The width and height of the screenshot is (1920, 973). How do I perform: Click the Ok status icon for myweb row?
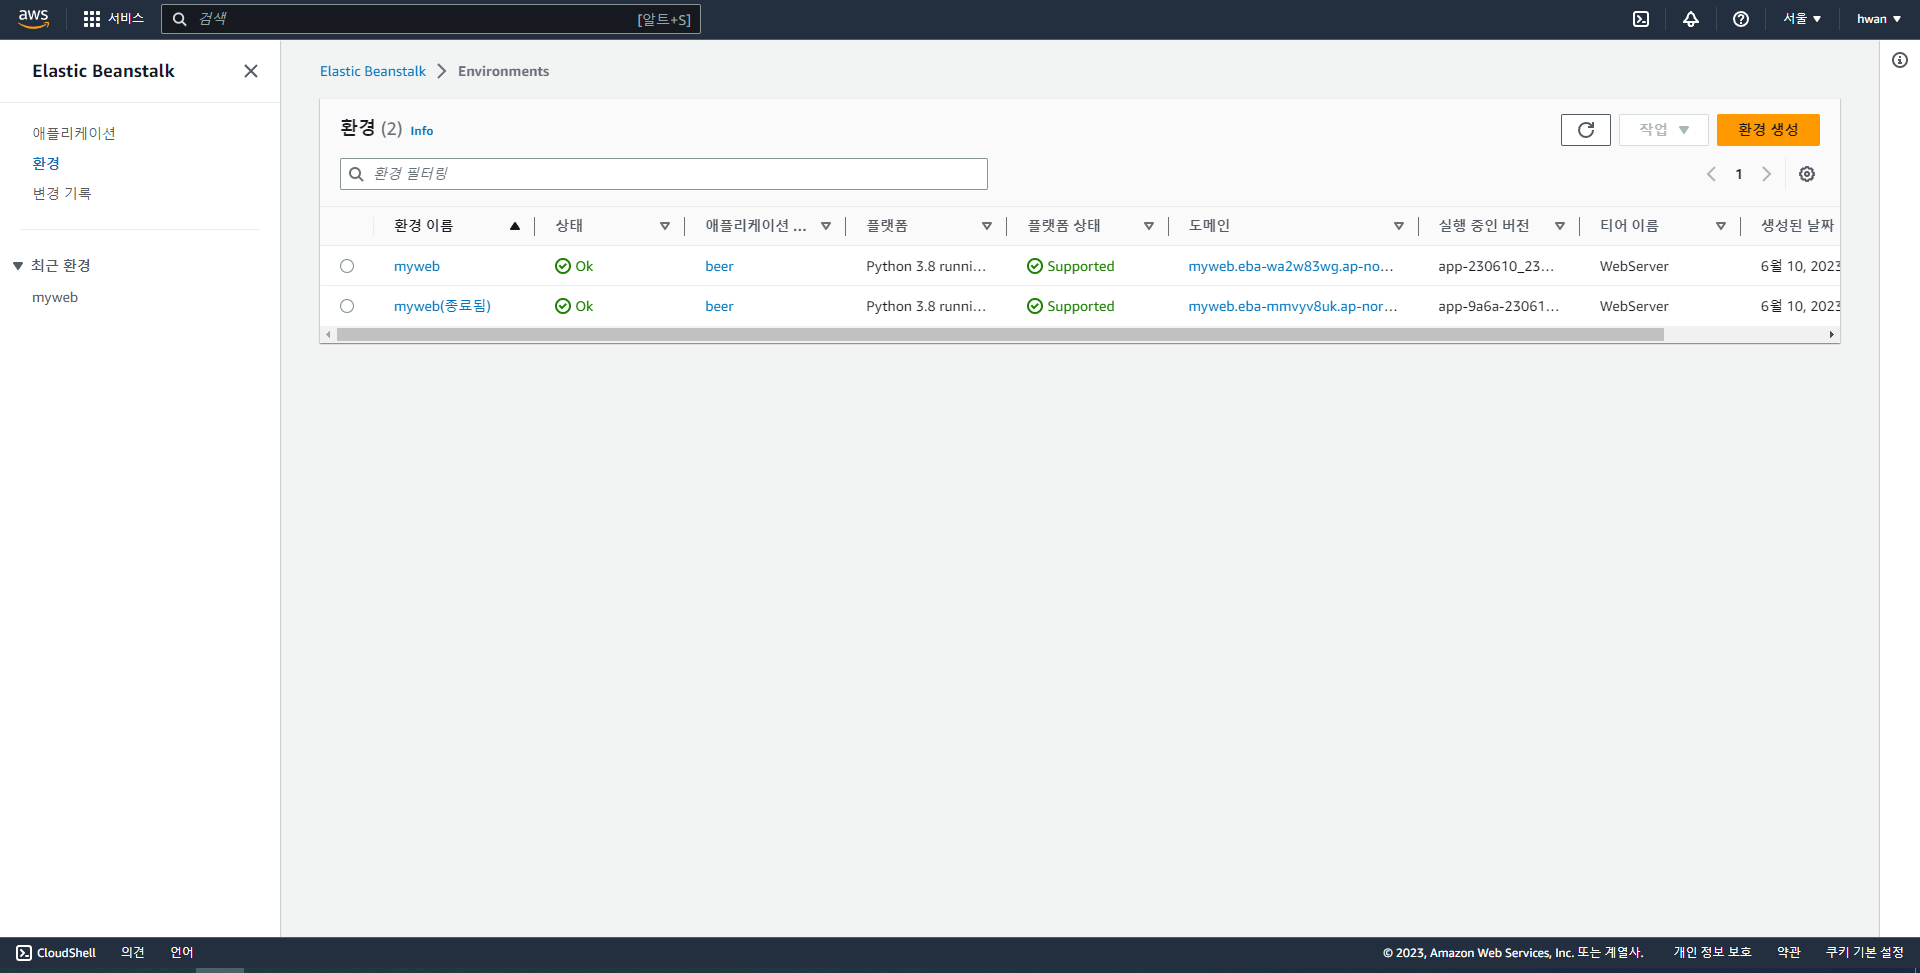563,266
